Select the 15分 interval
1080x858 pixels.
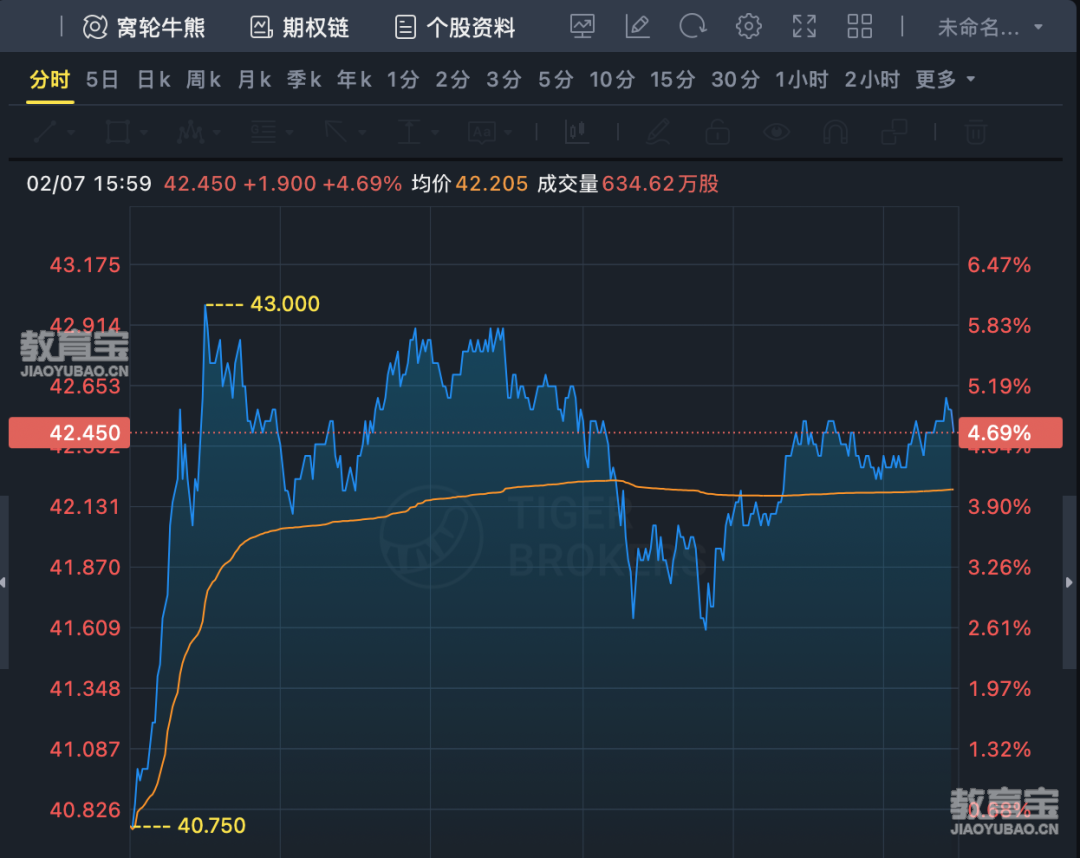pos(672,80)
